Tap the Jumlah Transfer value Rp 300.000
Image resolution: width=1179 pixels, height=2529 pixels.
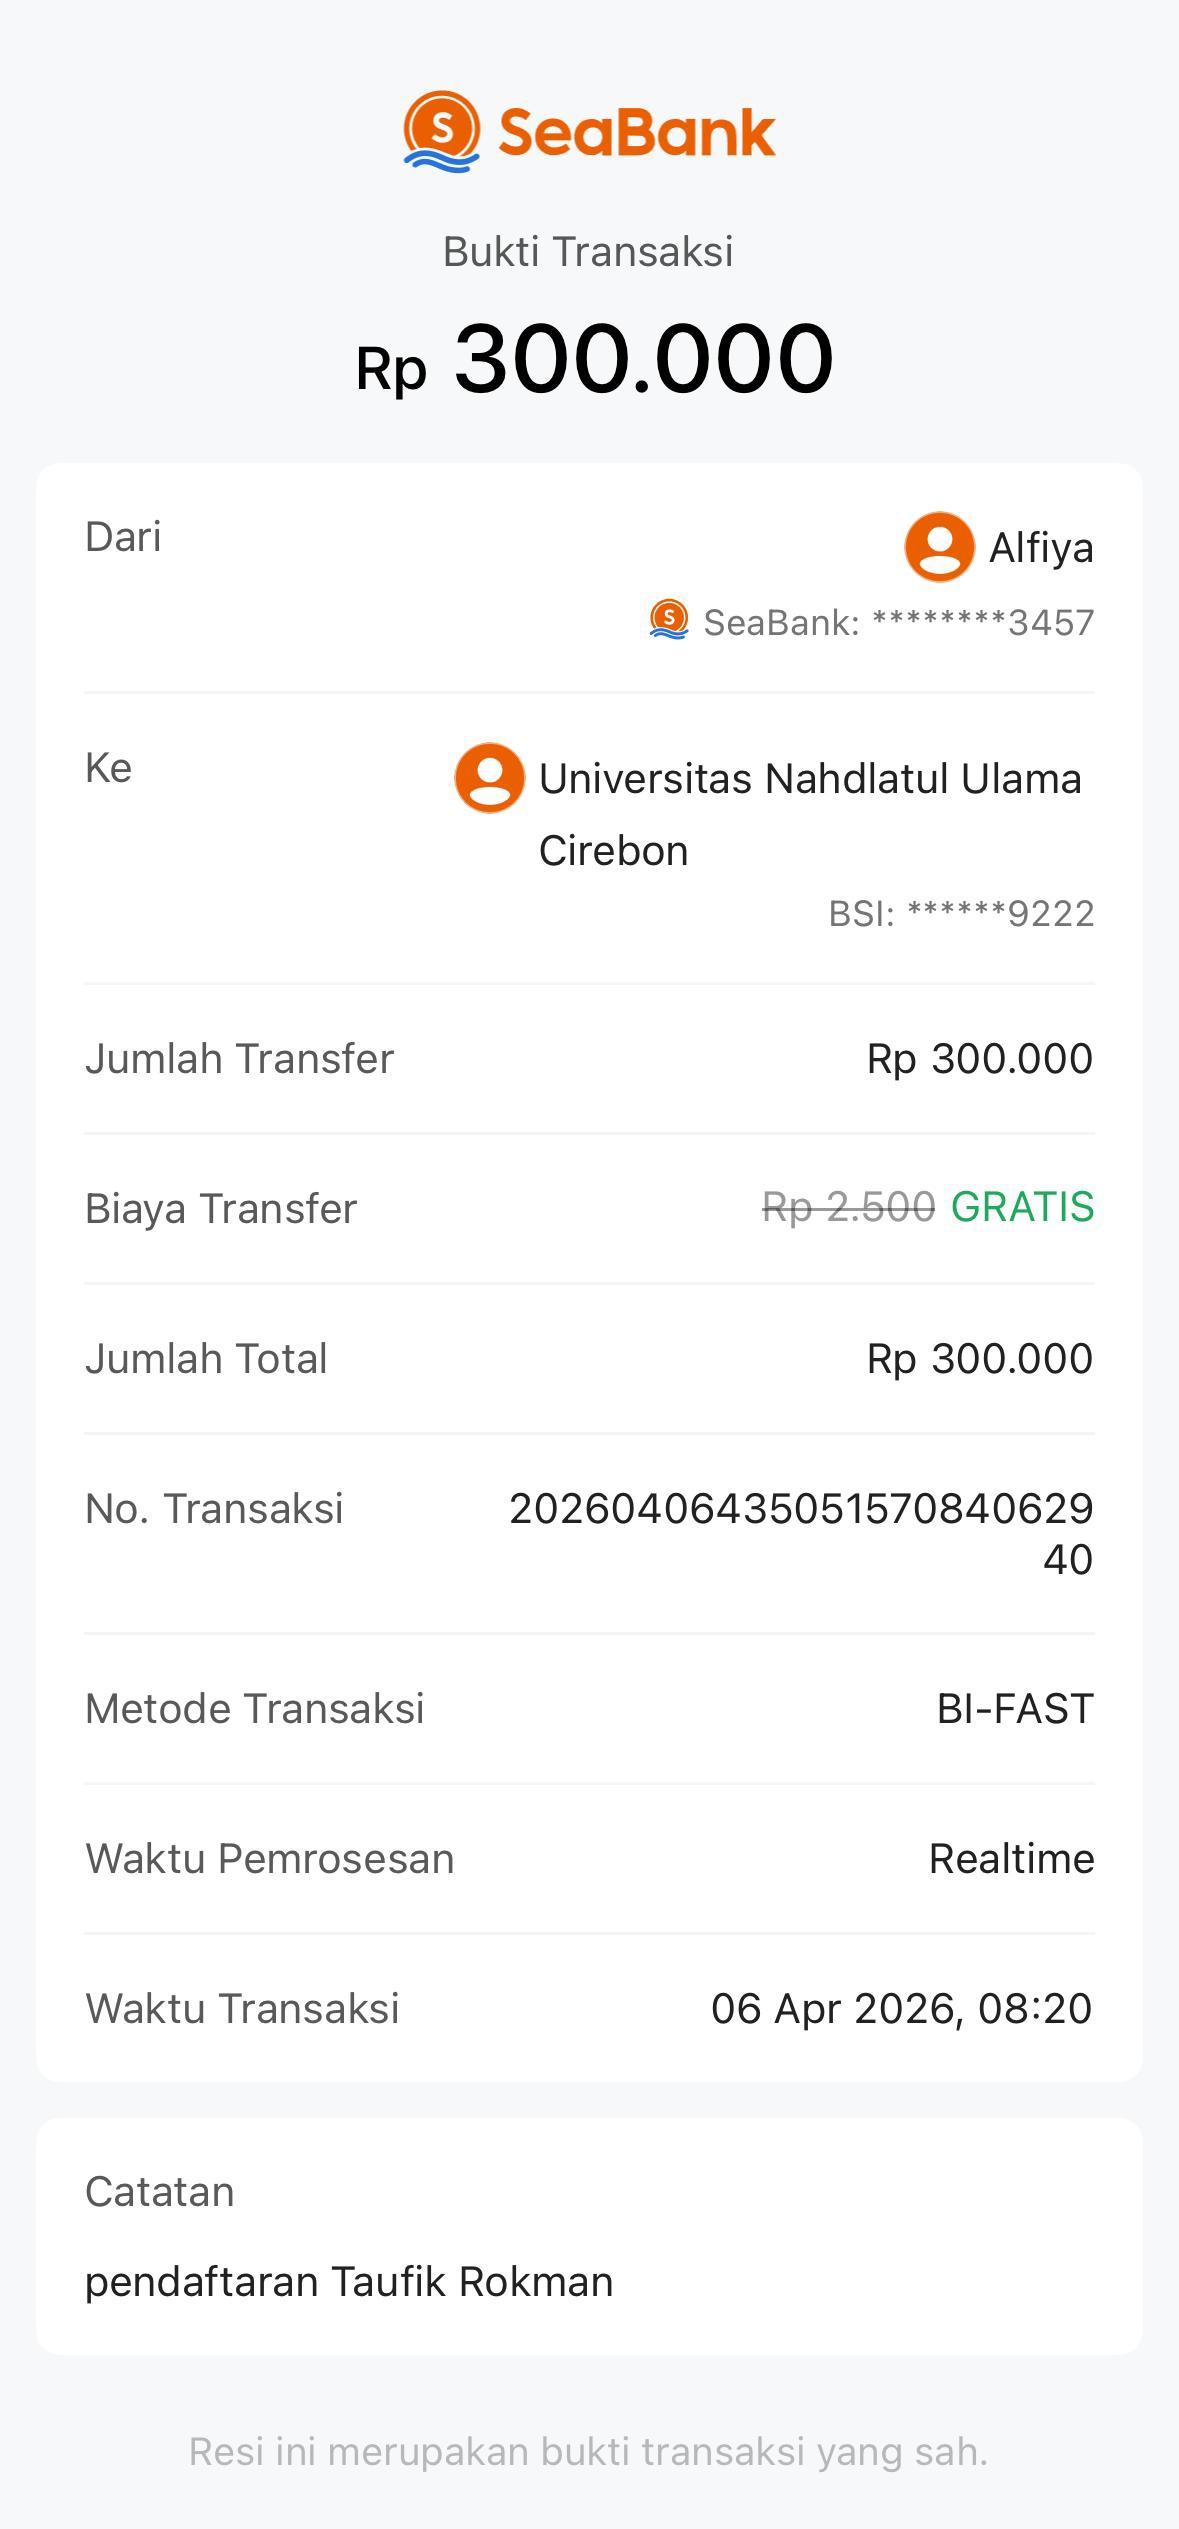pos(979,1059)
